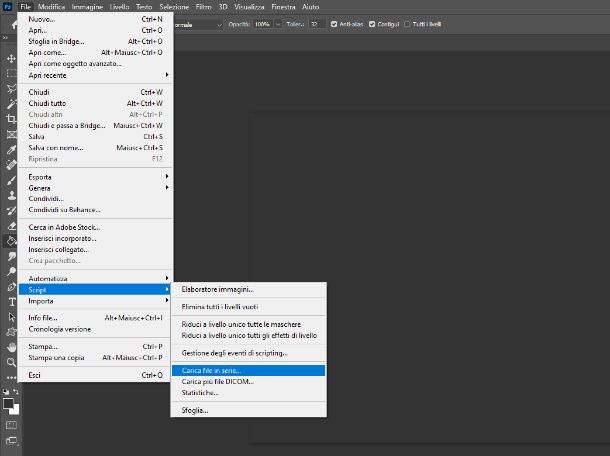Select the Magic Wand tool
Screen dimensions: 610x456
[x=11, y=104]
